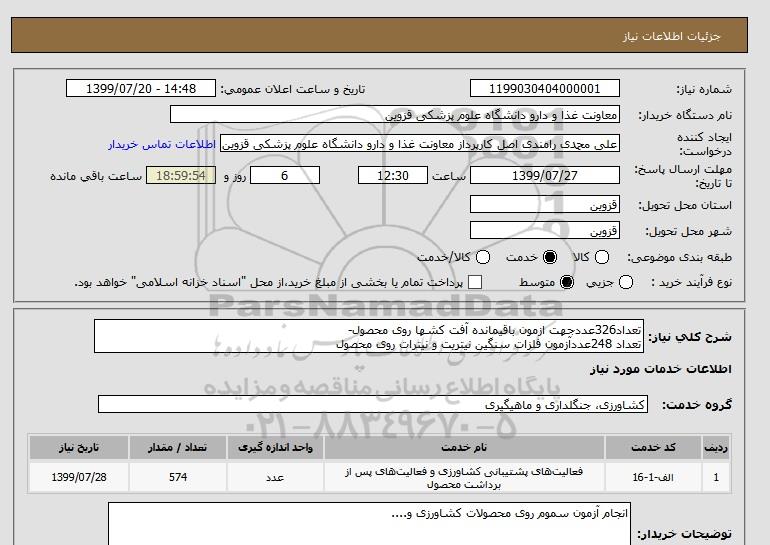This screenshot has height=545, width=770.
Task: Click the need date cell 1399/07/28
Action: (79, 477)
